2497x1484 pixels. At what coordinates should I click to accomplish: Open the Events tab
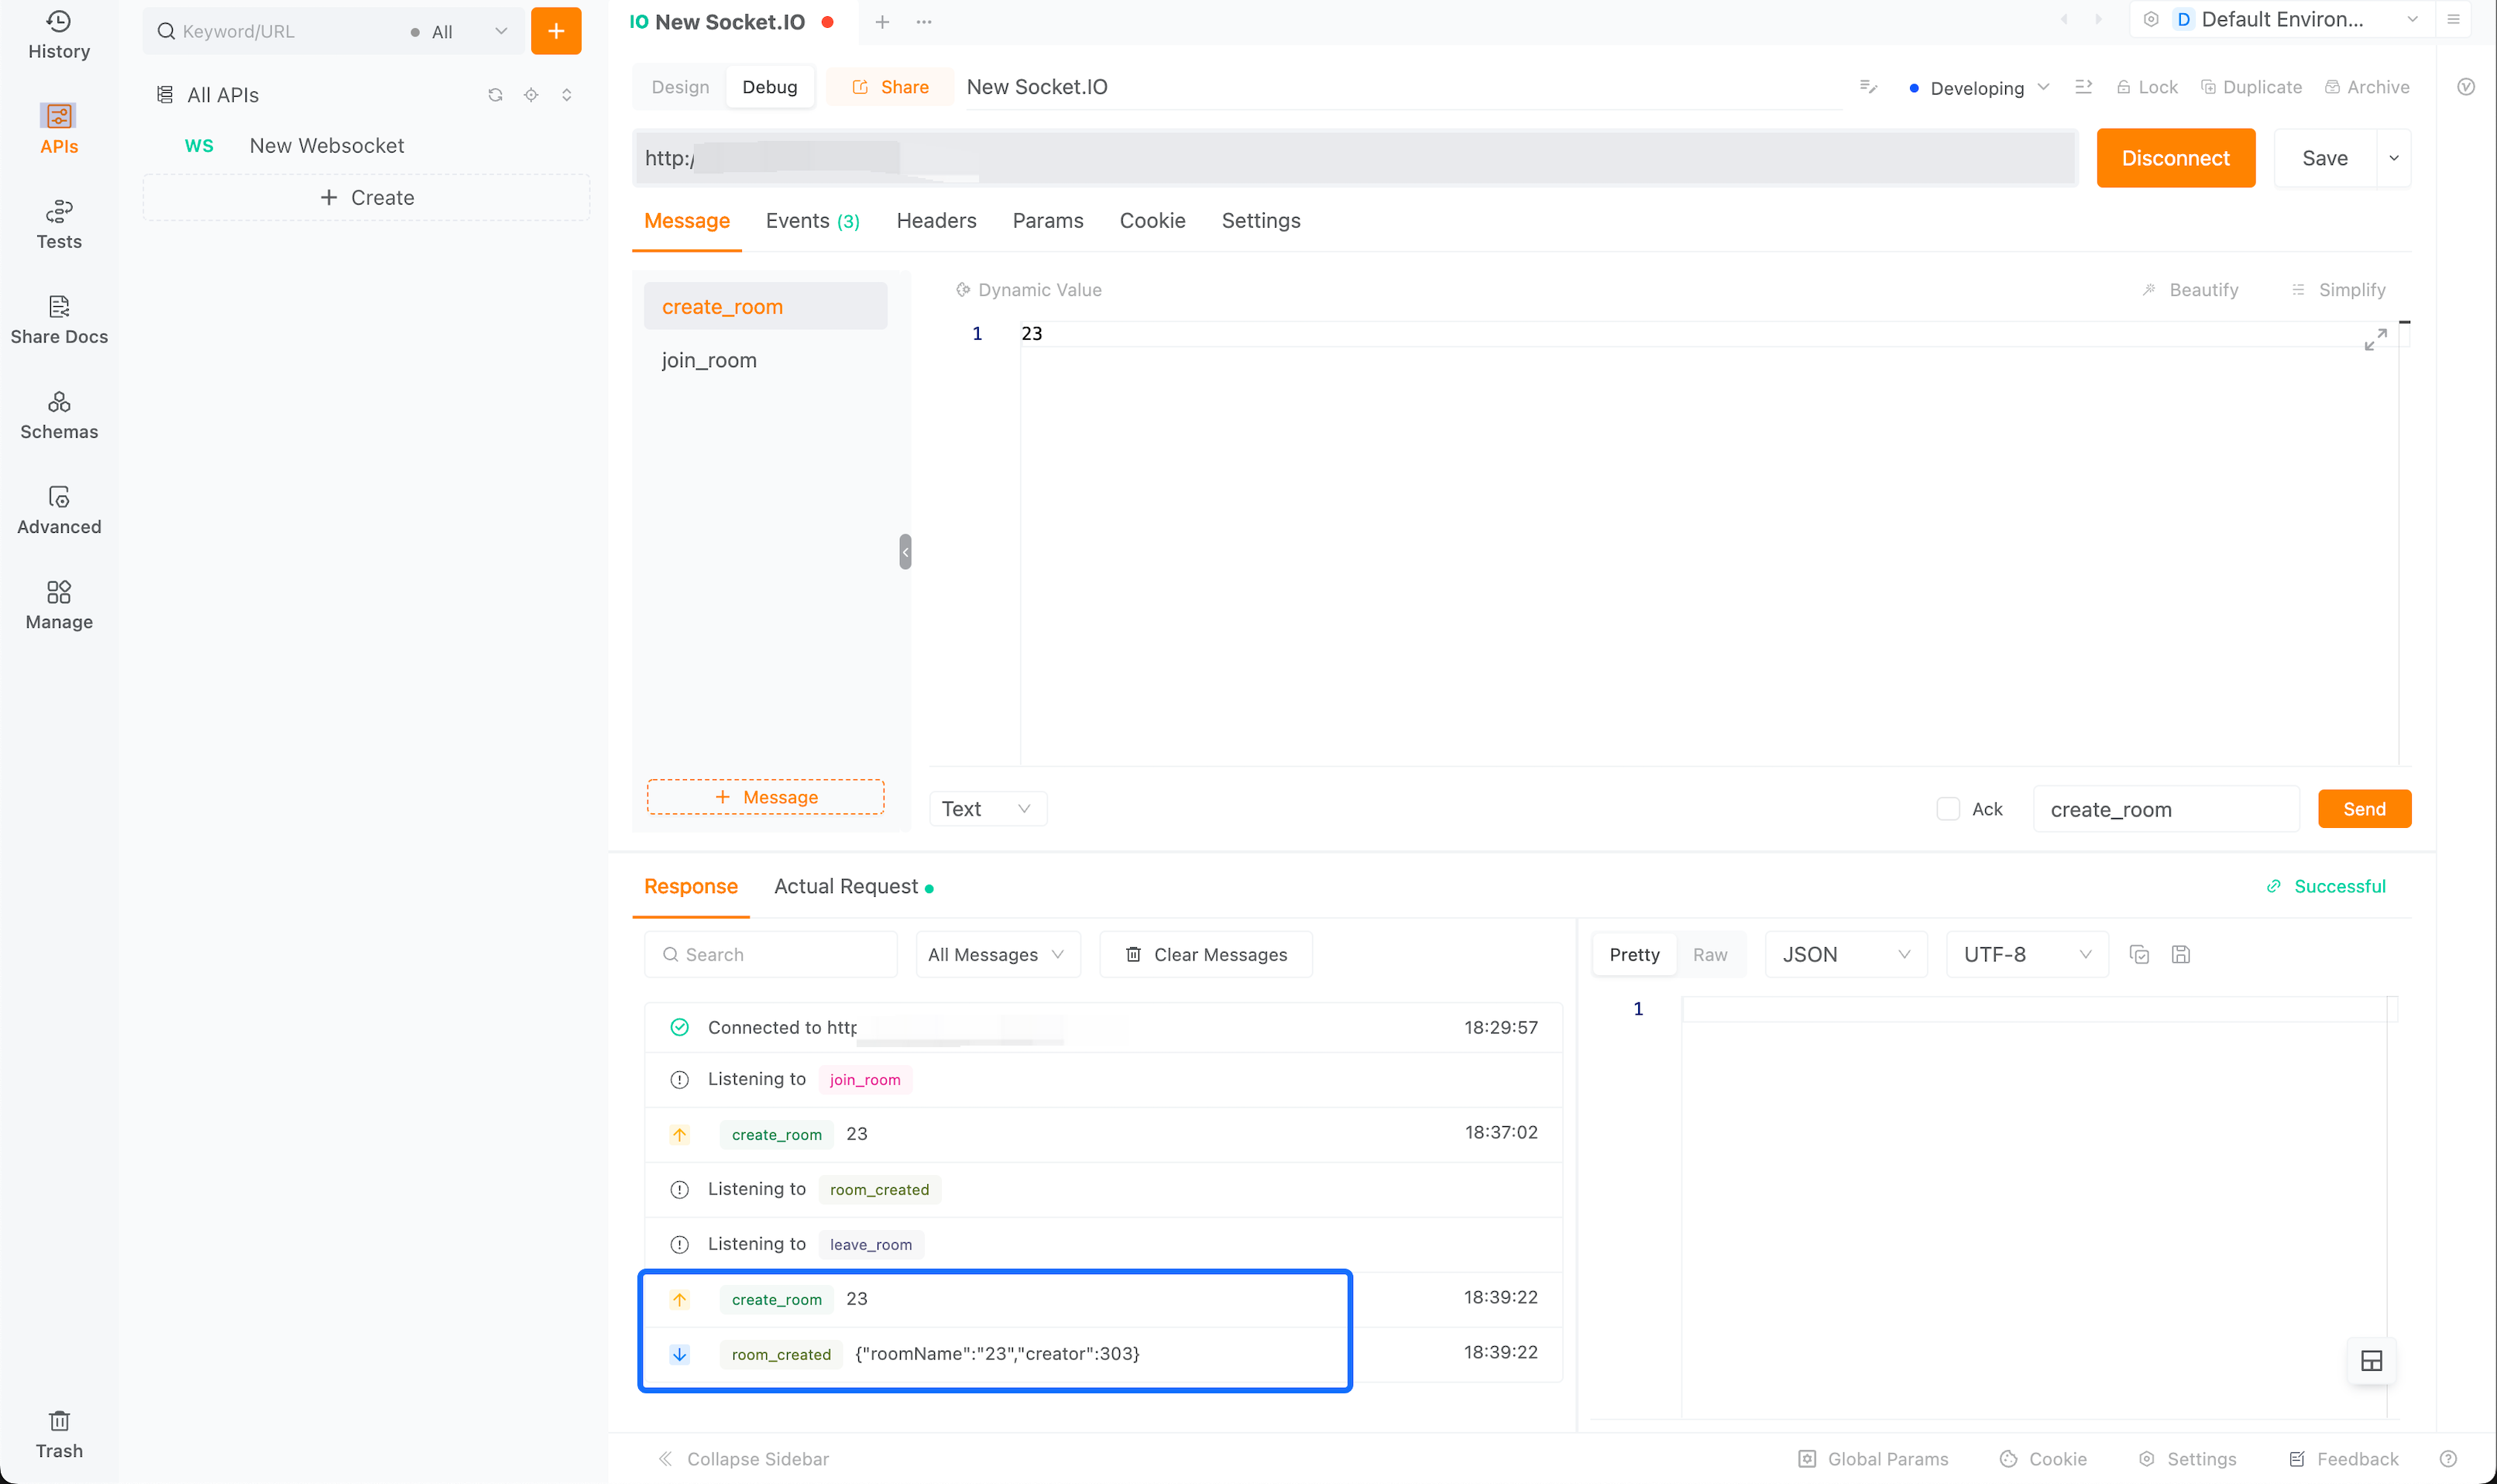point(812,221)
